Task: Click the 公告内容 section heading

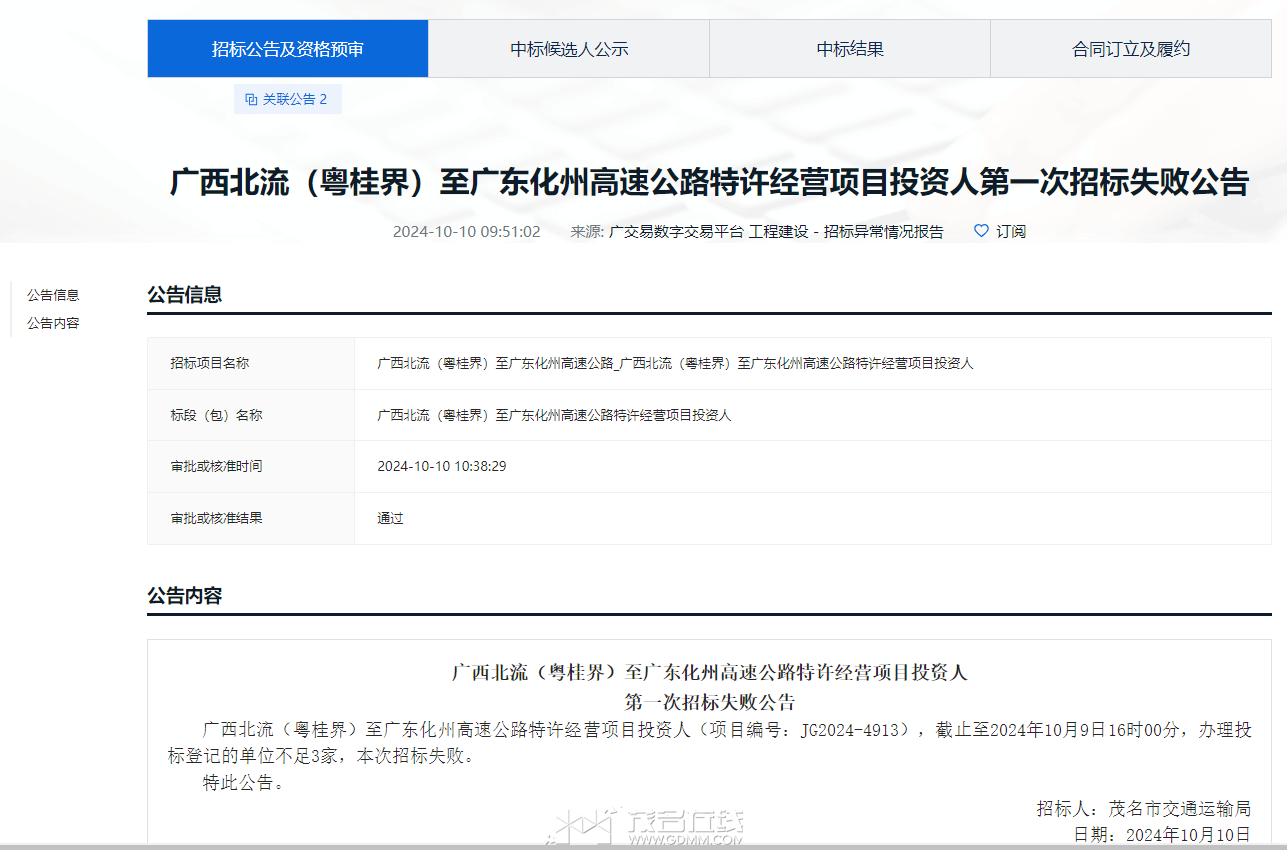Action: coord(185,596)
